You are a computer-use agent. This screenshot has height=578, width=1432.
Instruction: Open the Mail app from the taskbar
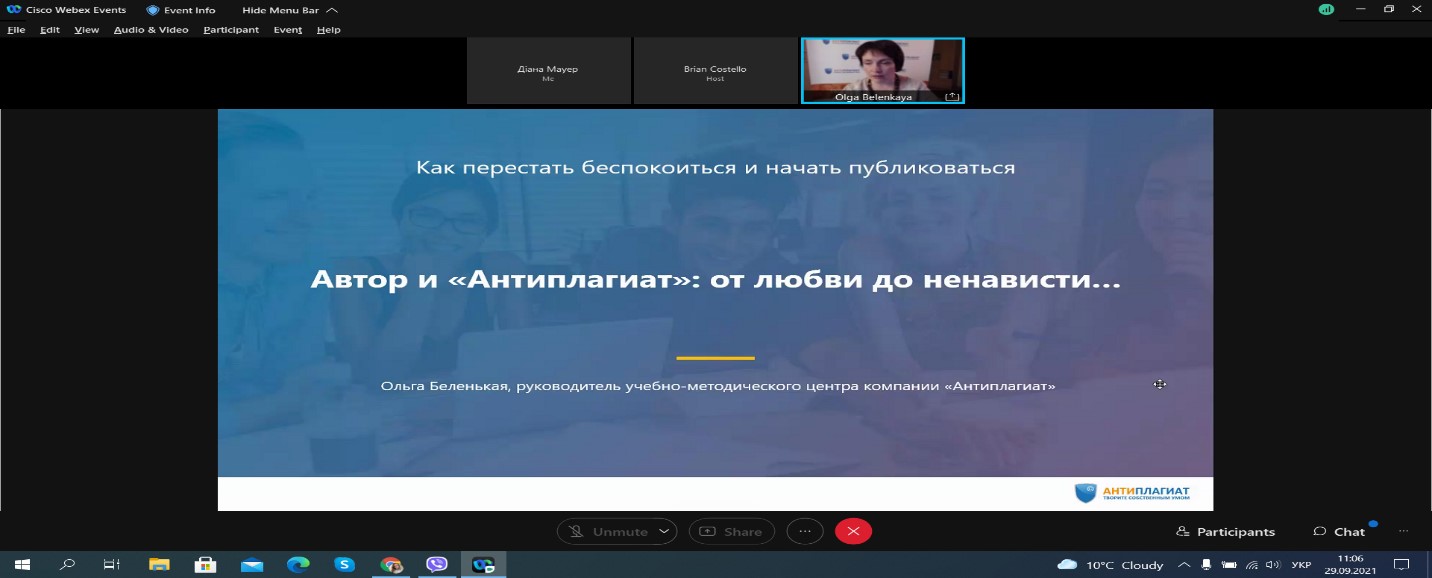[x=252, y=565]
